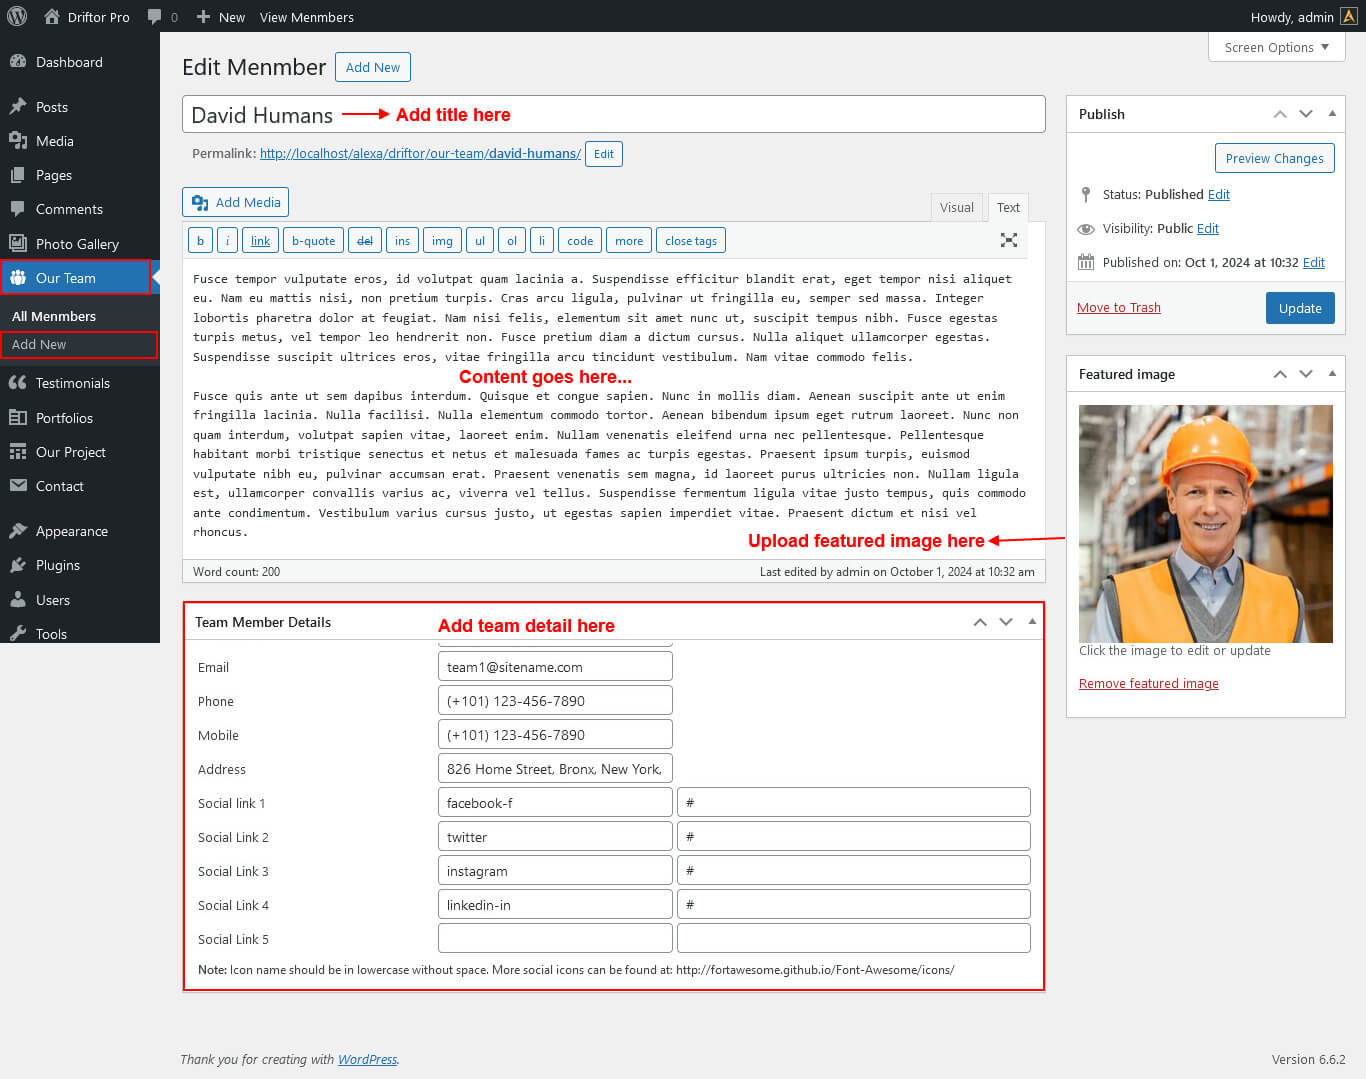
Task: Click the Posts pin icon
Action: (x=18, y=106)
